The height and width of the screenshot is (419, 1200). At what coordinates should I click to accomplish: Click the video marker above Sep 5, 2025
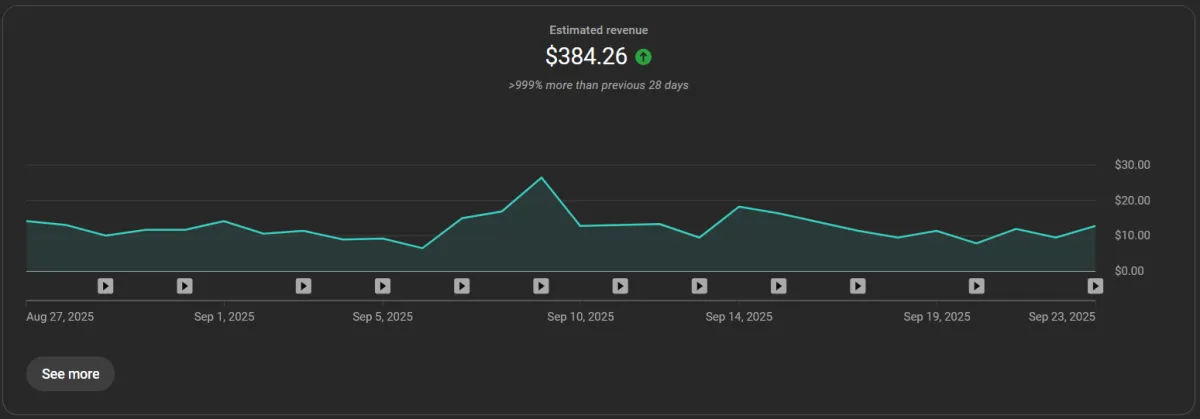[382, 286]
